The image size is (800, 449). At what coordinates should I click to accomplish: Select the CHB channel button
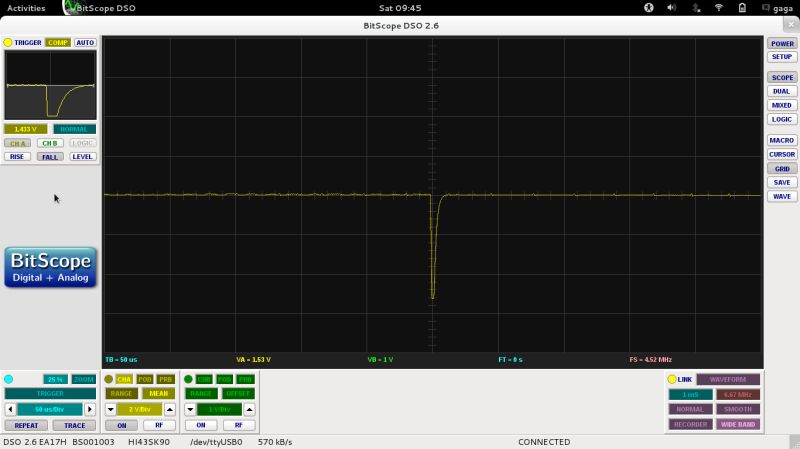click(x=204, y=379)
